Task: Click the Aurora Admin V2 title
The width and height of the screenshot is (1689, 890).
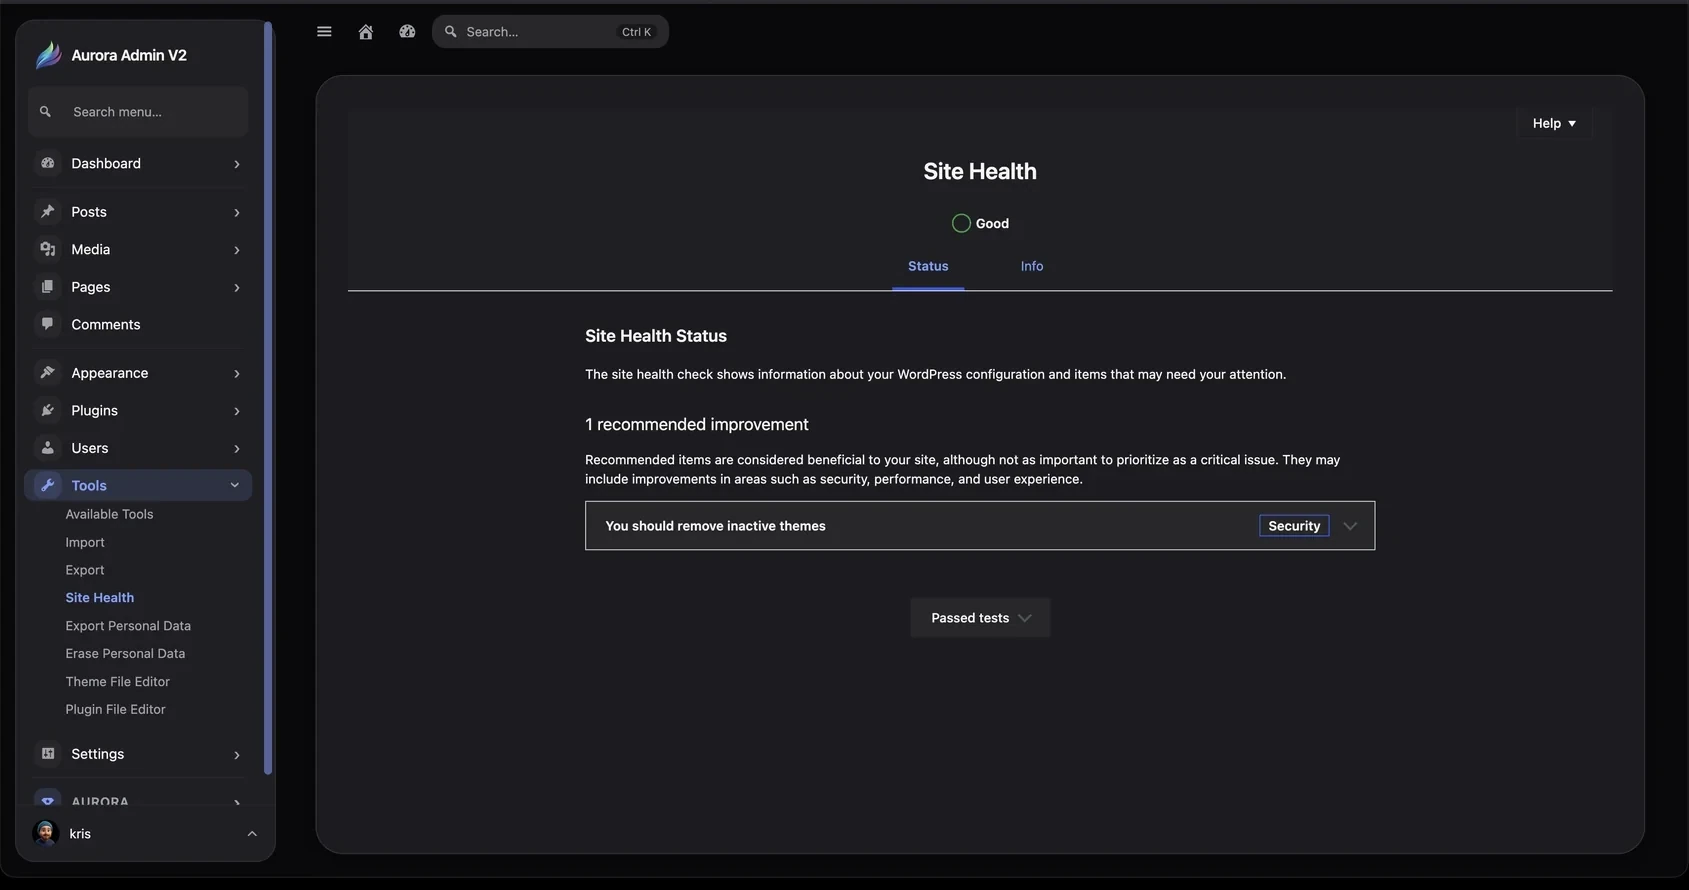Action: 129,55
